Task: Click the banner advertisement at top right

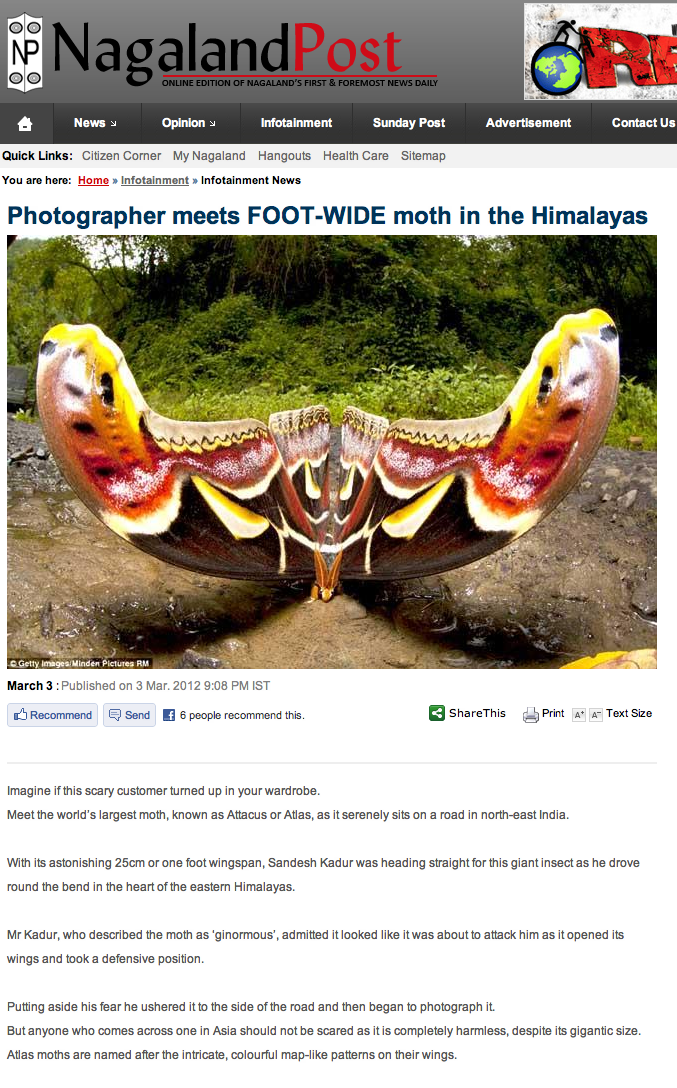Action: tap(601, 51)
